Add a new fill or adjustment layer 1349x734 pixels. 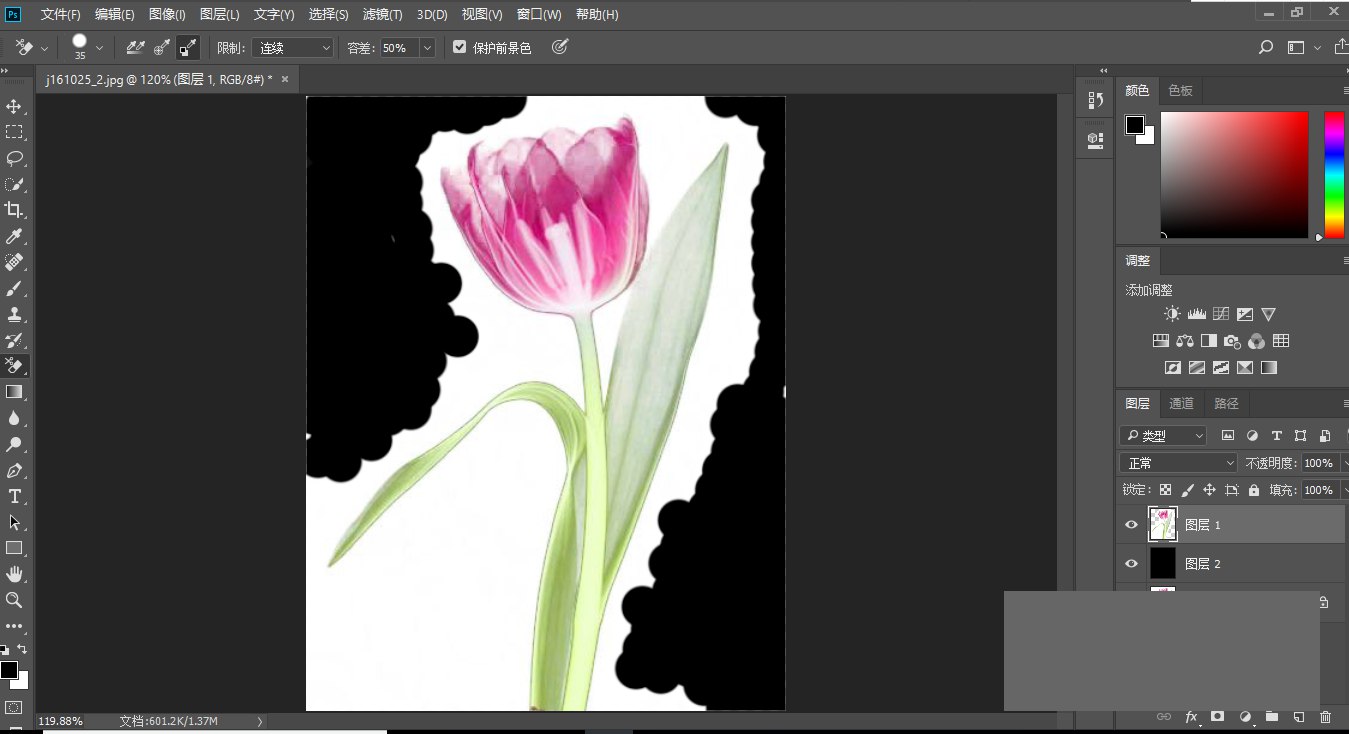coord(1245,716)
